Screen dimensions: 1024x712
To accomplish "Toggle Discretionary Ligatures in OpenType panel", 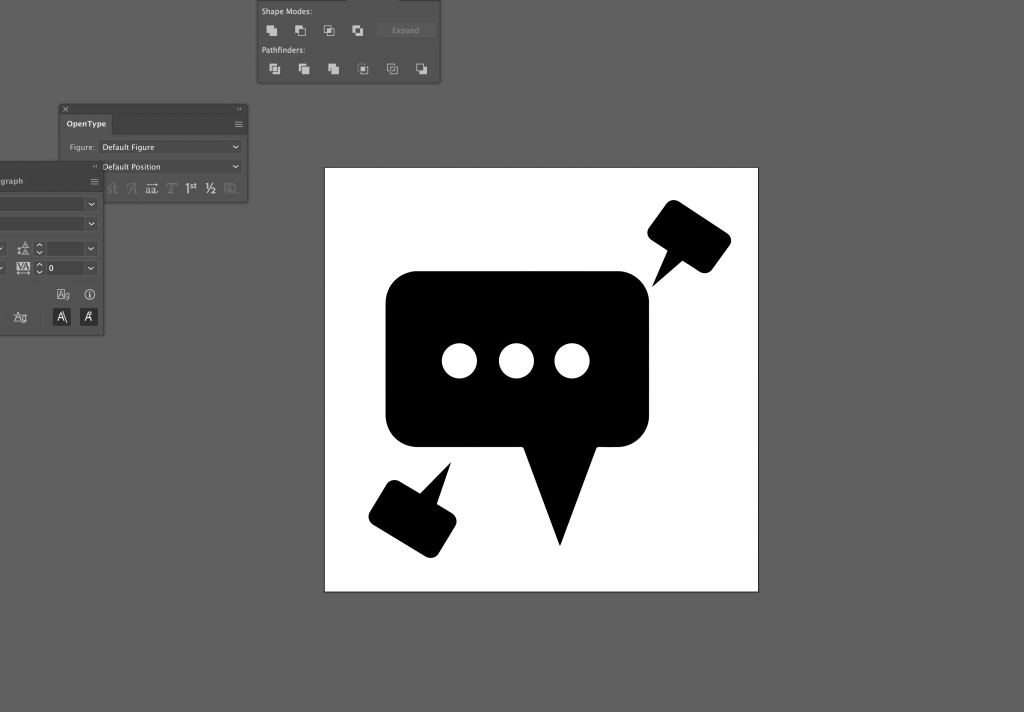I will coord(112,189).
